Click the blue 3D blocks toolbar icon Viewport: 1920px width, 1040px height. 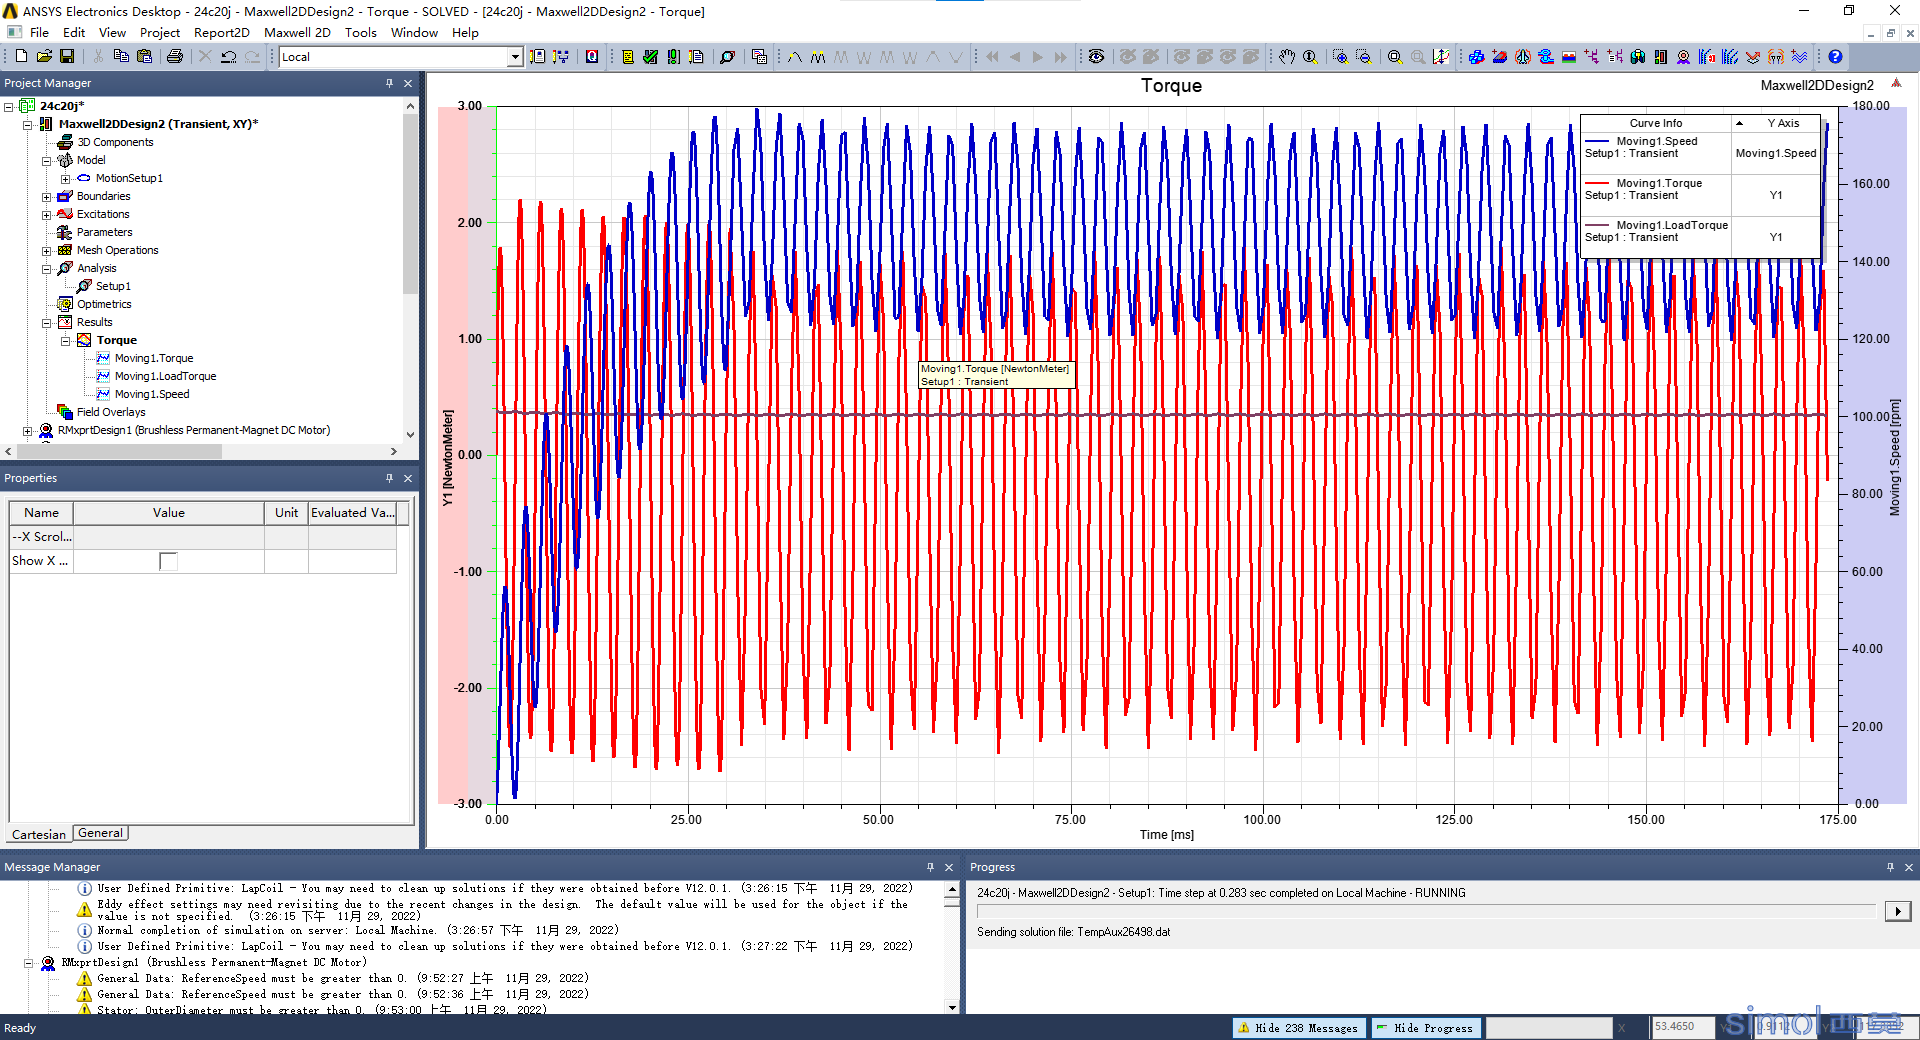(x=1476, y=57)
